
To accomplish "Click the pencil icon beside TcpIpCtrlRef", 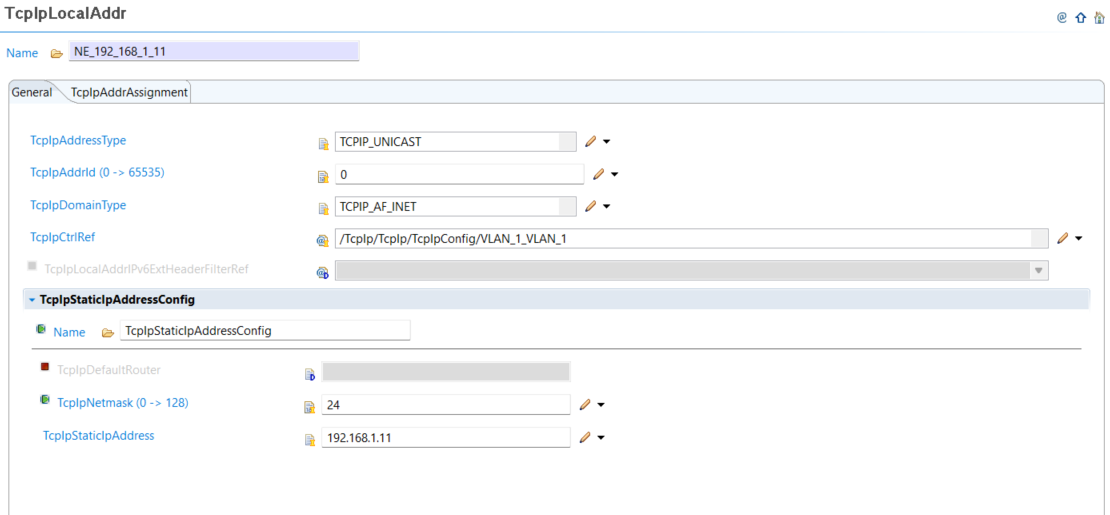I will point(1063,239).
